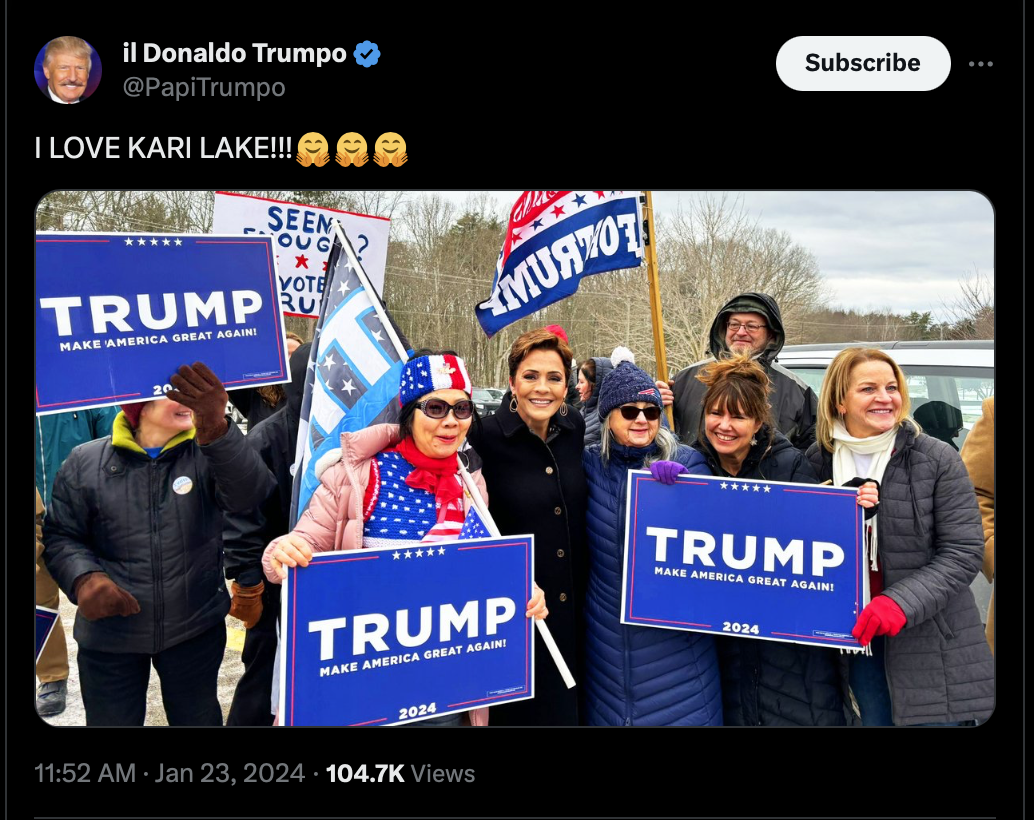
Task: View the 104.7K Views count
Action: 400,773
